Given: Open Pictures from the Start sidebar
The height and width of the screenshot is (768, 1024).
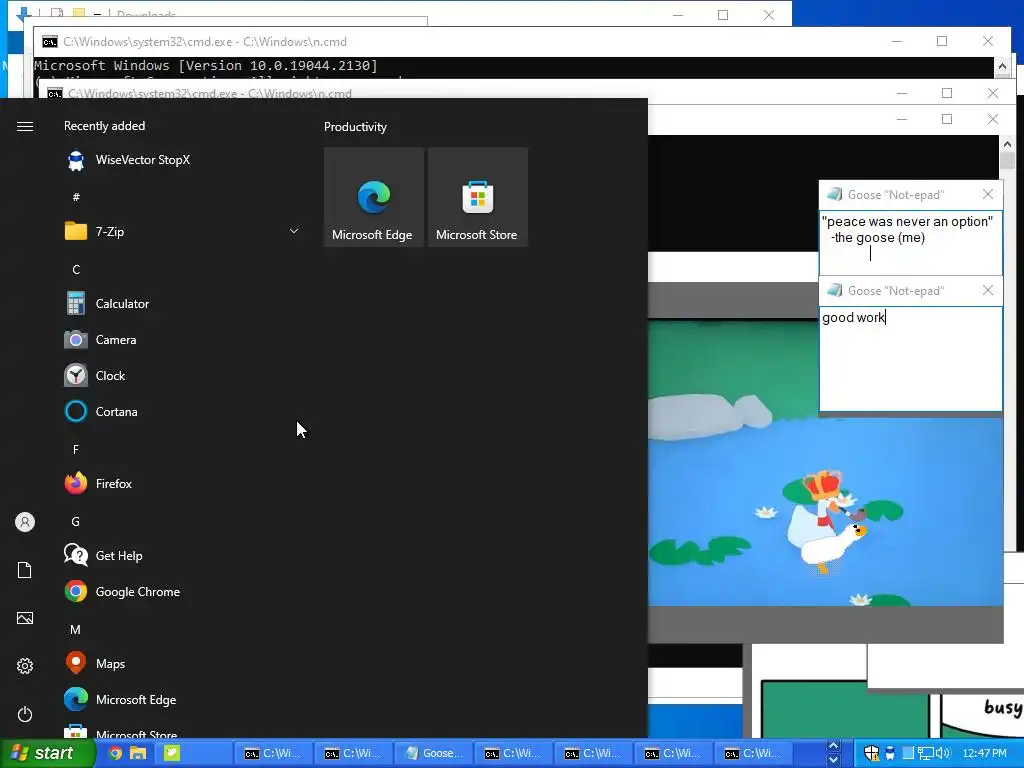Looking at the screenshot, I should (x=25, y=618).
